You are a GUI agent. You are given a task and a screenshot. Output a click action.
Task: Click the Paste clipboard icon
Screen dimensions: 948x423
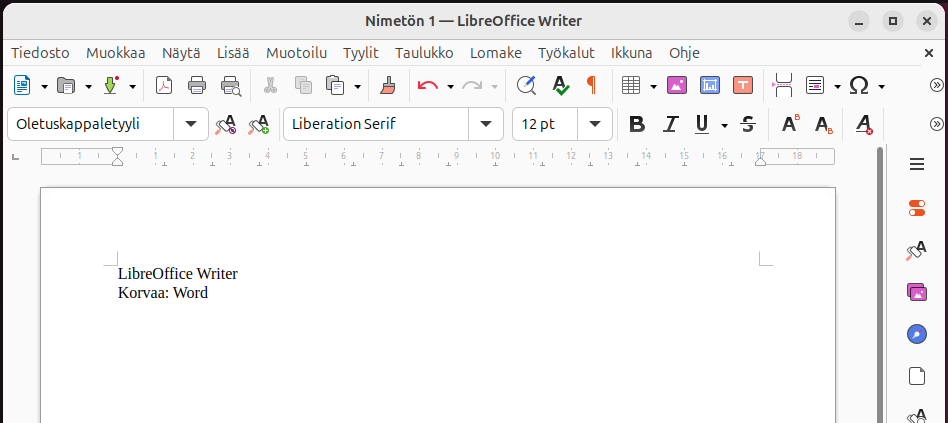click(335, 86)
